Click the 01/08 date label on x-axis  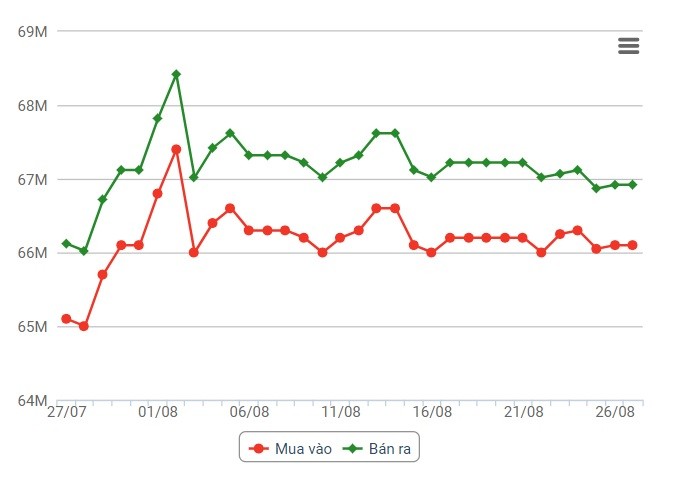pyautogui.click(x=158, y=412)
